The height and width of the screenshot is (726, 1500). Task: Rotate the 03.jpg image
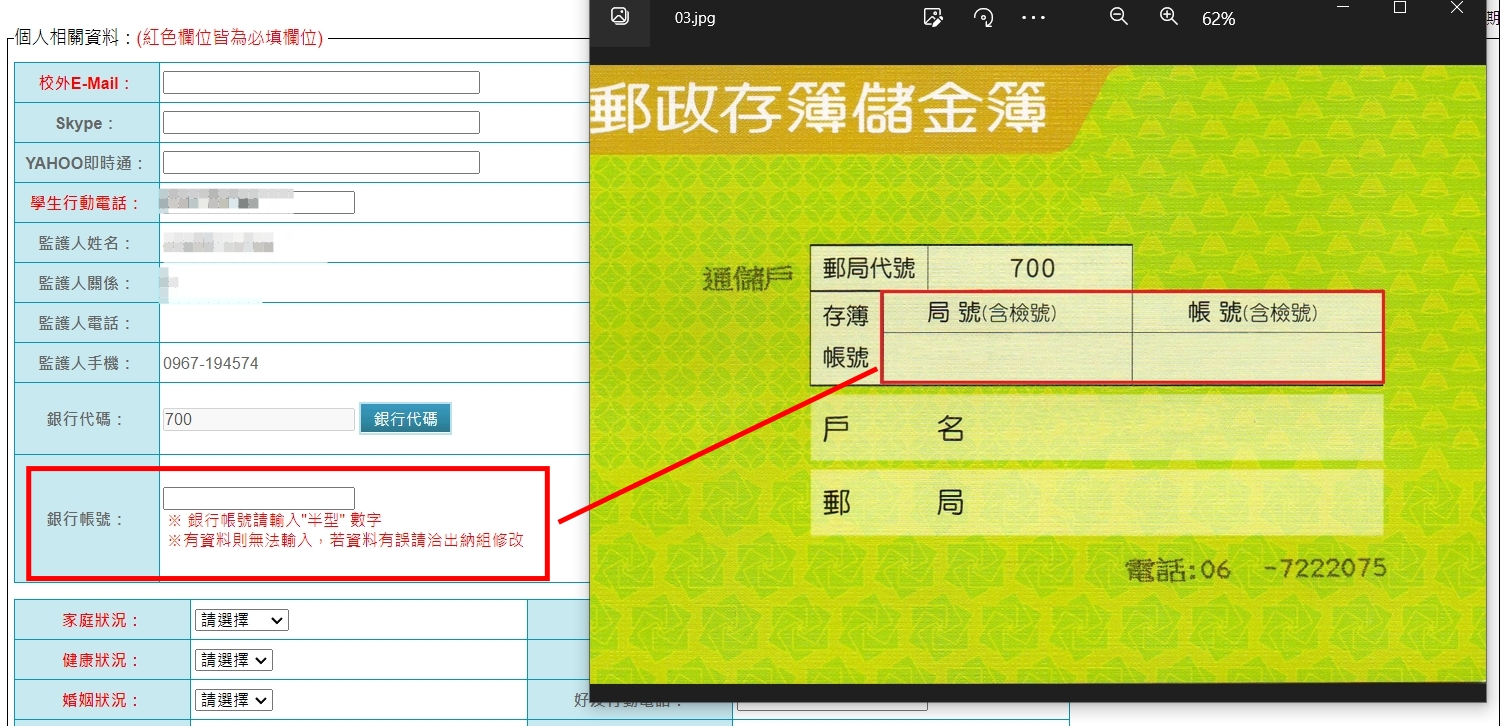click(983, 18)
